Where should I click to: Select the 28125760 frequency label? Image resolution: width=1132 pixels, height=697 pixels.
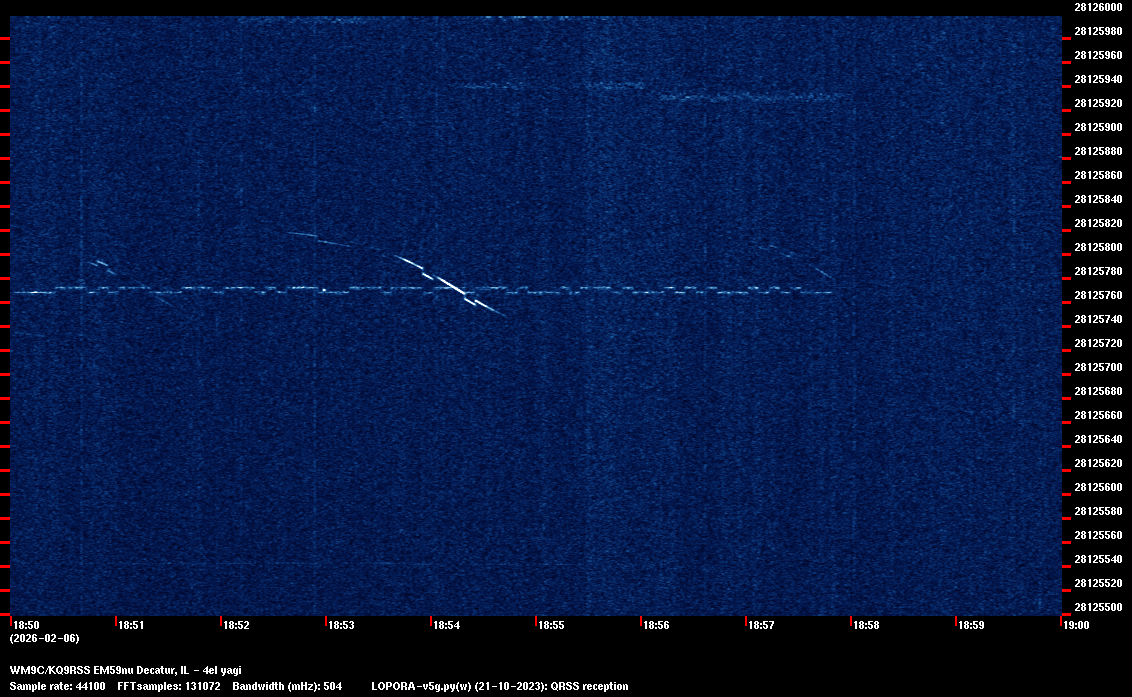pos(1097,295)
